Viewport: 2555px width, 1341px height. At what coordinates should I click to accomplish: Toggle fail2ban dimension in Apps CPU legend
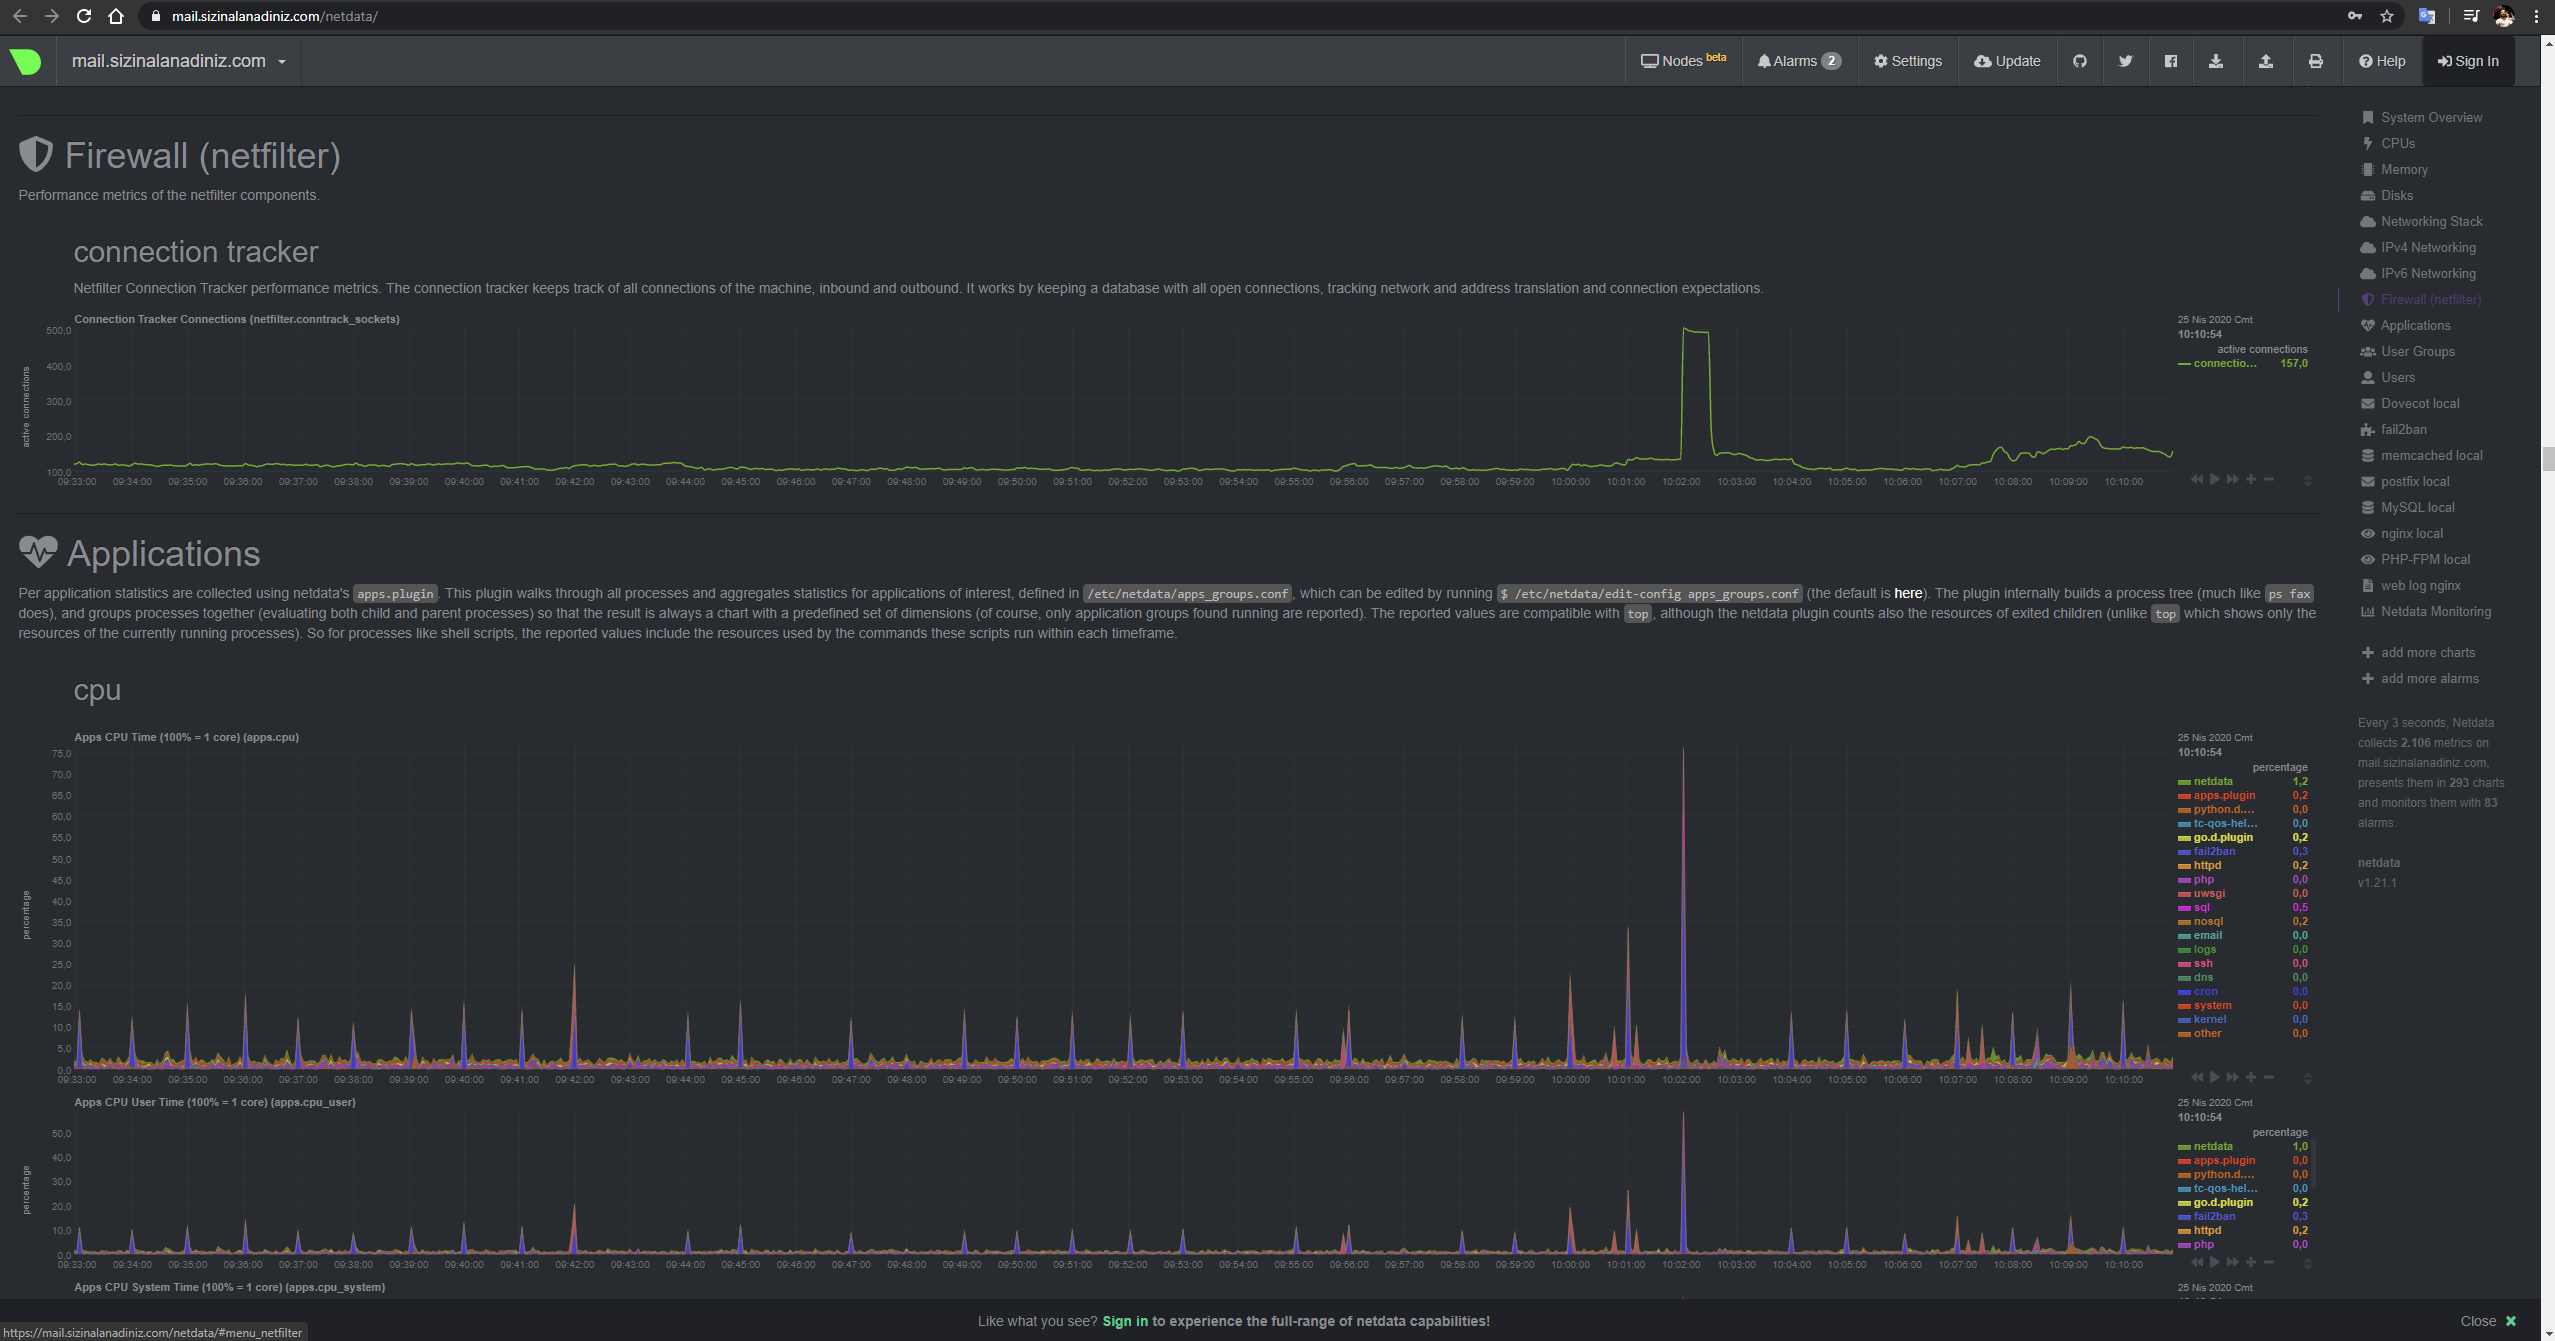[2213, 851]
